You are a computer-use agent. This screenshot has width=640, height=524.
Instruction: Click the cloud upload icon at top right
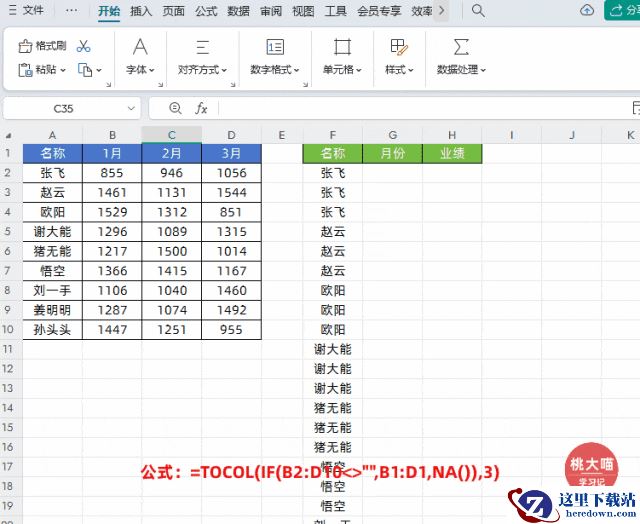click(587, 11)
